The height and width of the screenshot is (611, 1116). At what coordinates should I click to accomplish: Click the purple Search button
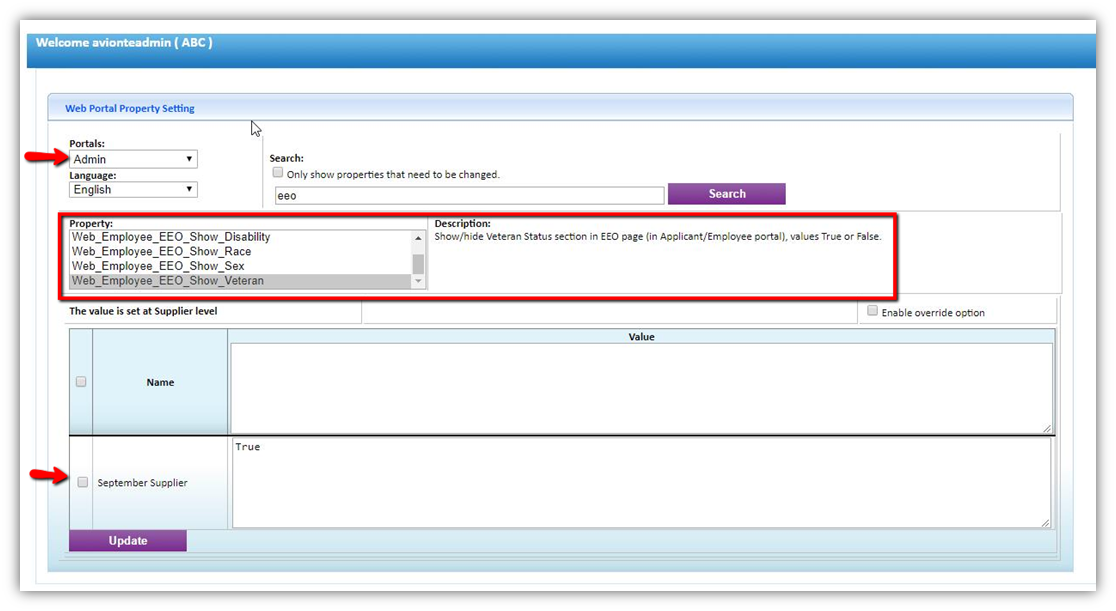pyautogui.click(x=727, y=194)
